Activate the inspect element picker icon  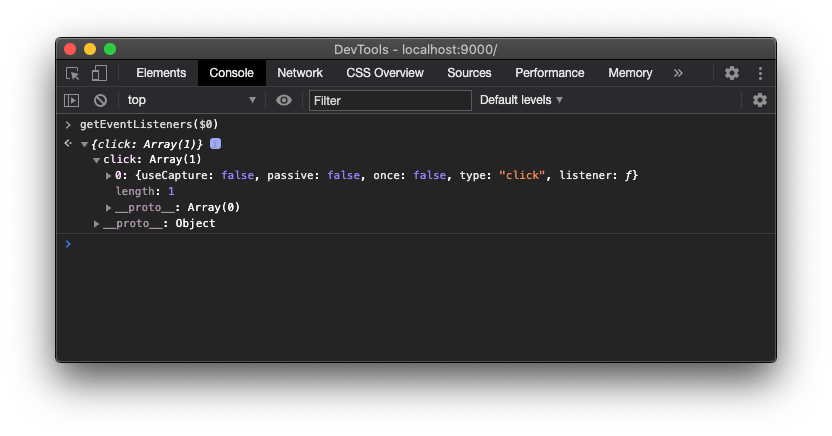[72, 73]
